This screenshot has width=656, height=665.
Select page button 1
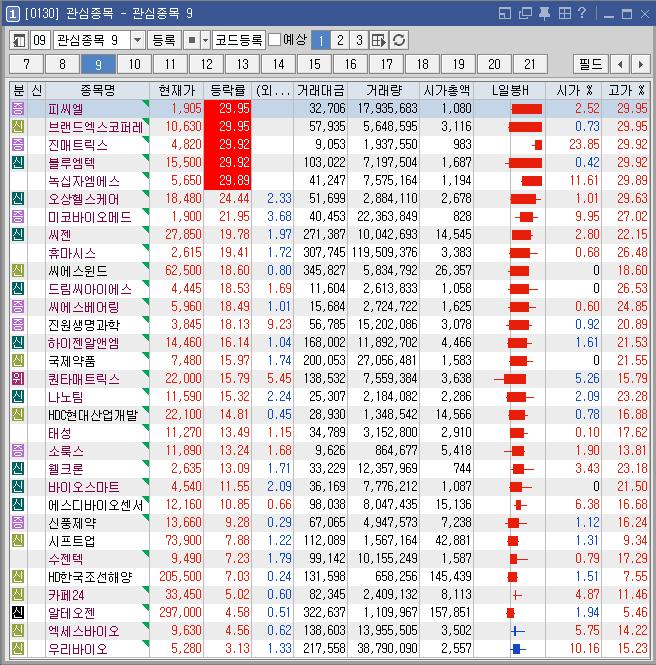coord(321,40)
